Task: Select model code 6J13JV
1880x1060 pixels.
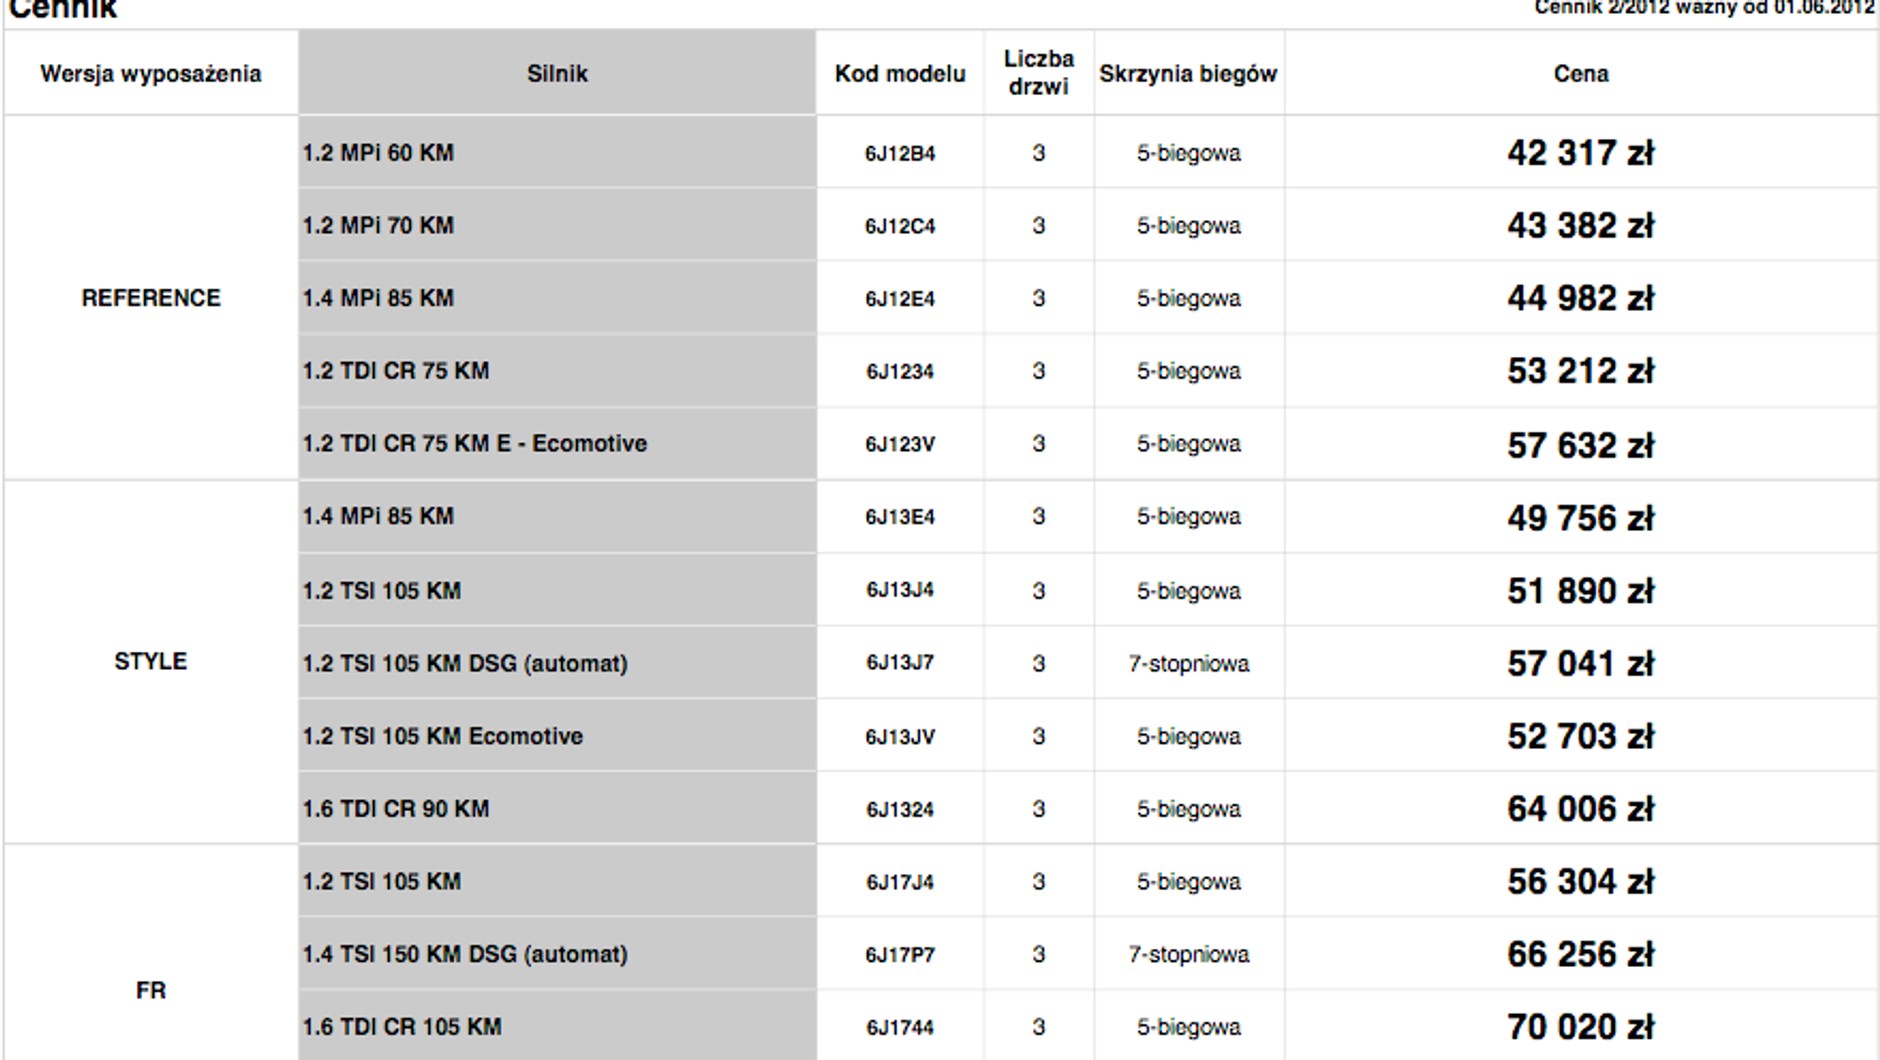Action: (x=900, y=737)
